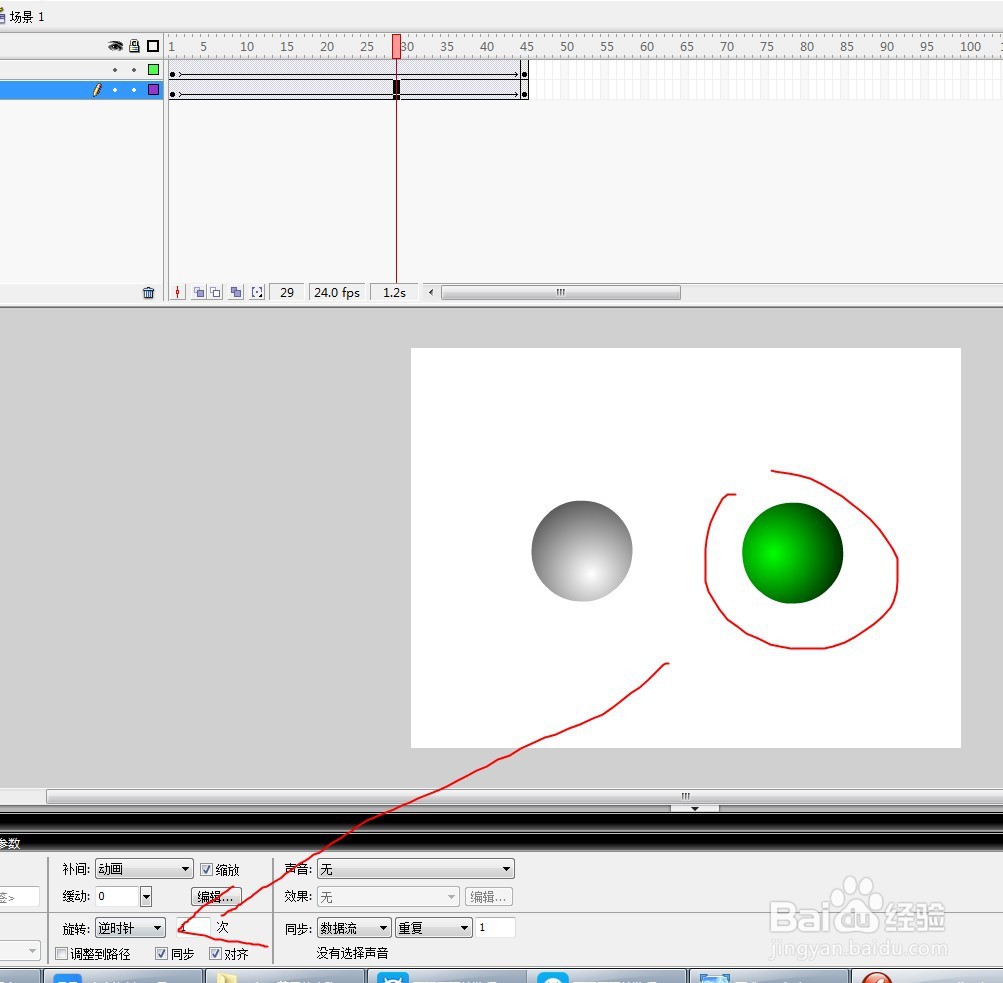Enable the 调整到路径 checkbox
Viewport: 1003px width, 983px height.
(x=61, y=954)
